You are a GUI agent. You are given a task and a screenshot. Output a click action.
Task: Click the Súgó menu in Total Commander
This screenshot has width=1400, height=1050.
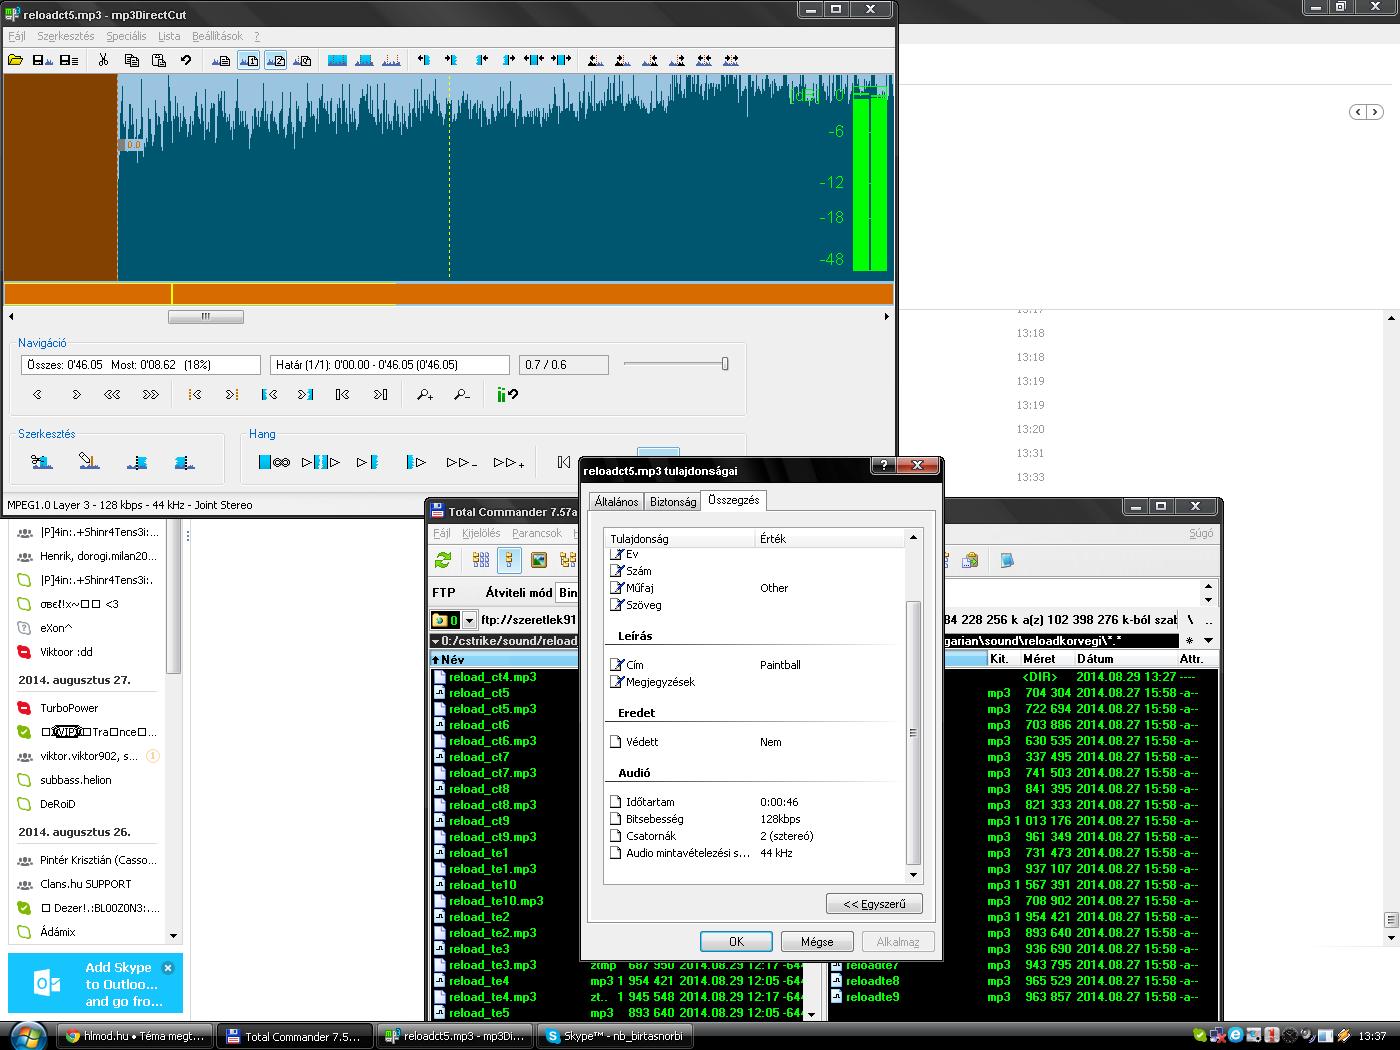click(1201, 533)
